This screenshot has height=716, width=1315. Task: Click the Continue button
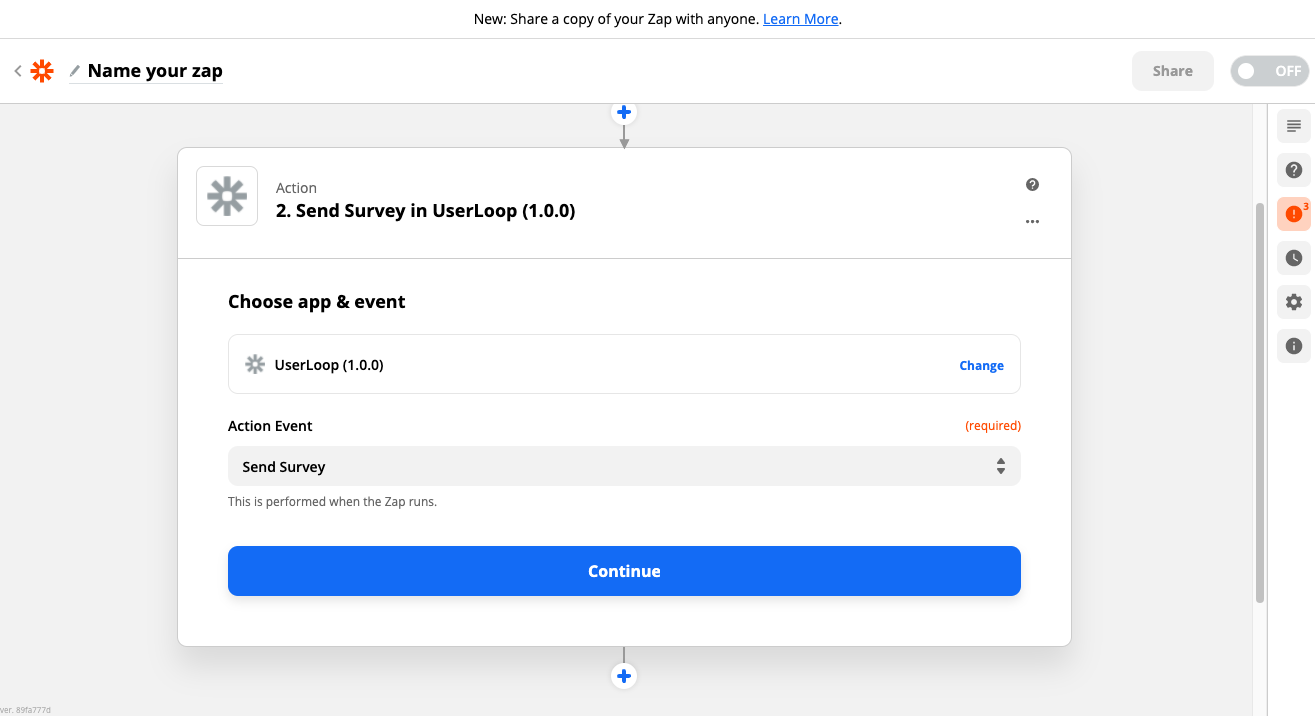click(624, 571)
